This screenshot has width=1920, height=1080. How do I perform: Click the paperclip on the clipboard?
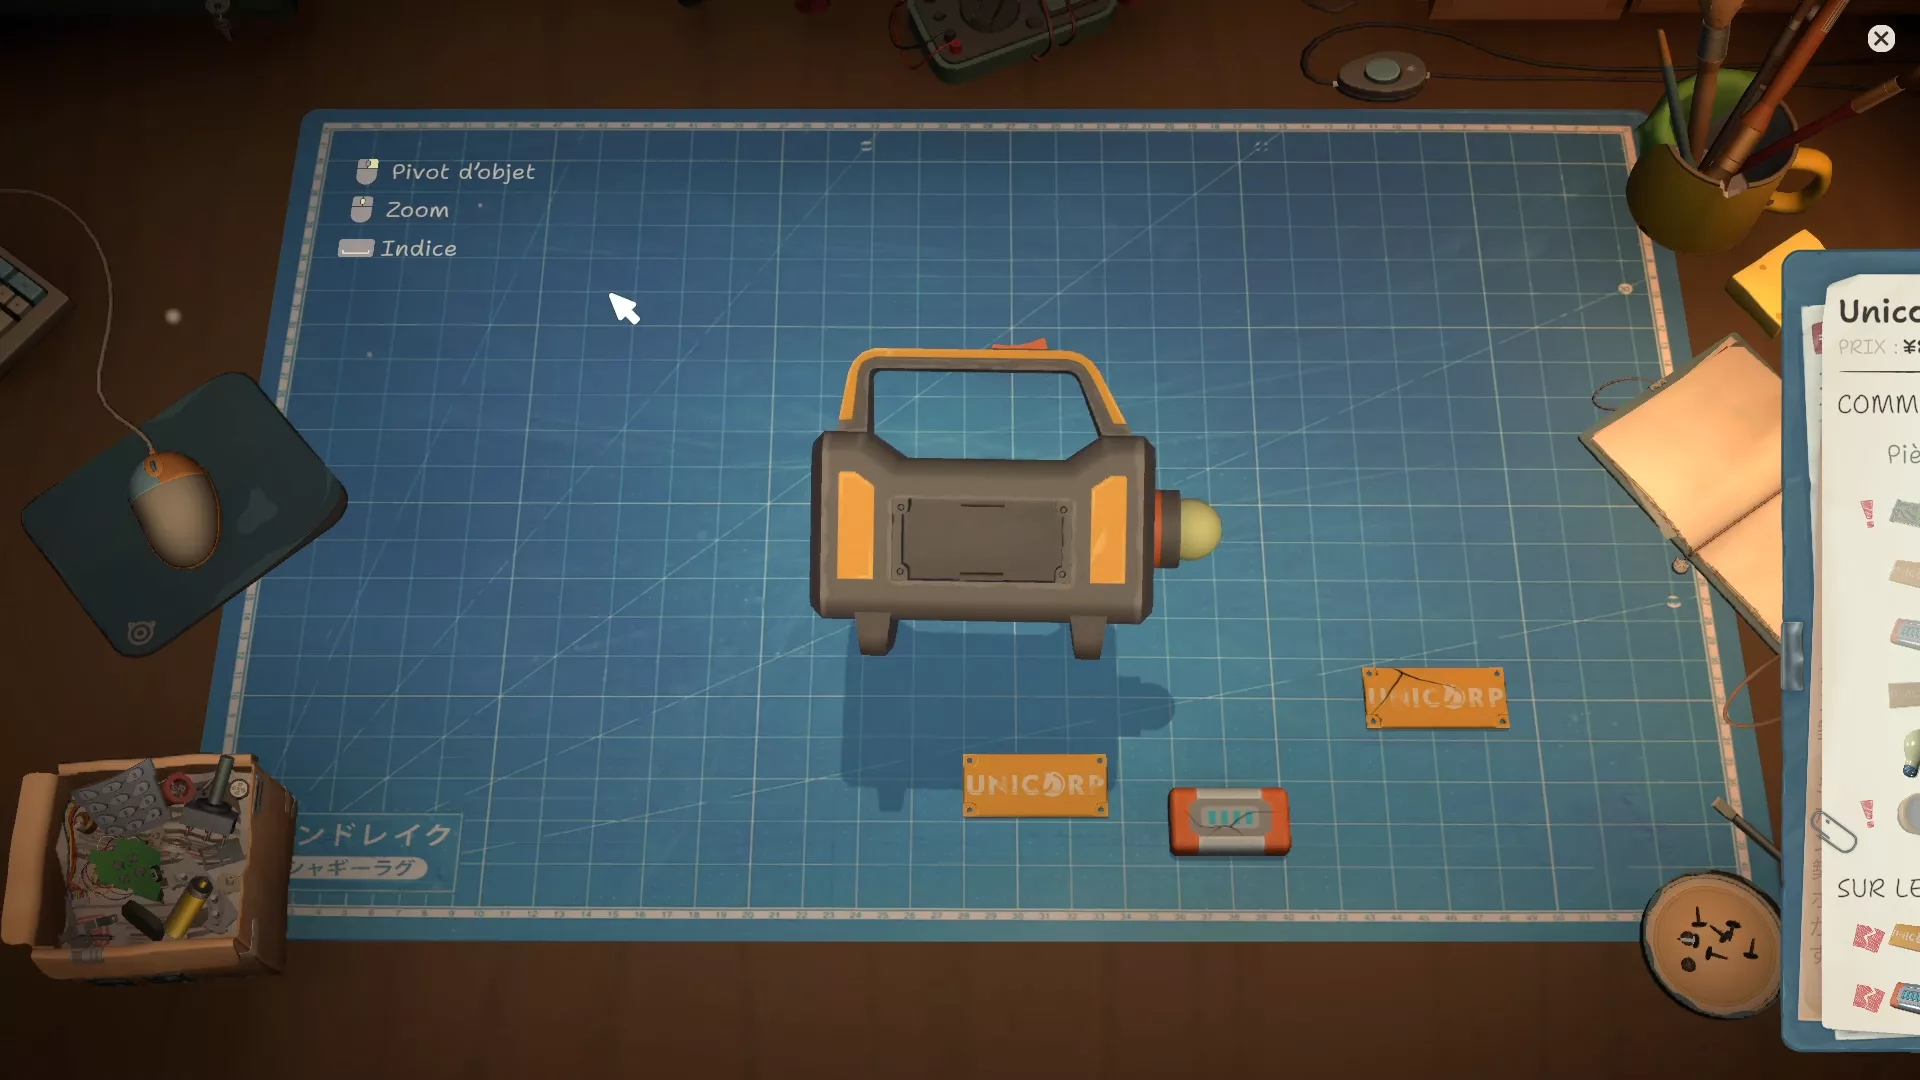click(x=1834, y=831)
